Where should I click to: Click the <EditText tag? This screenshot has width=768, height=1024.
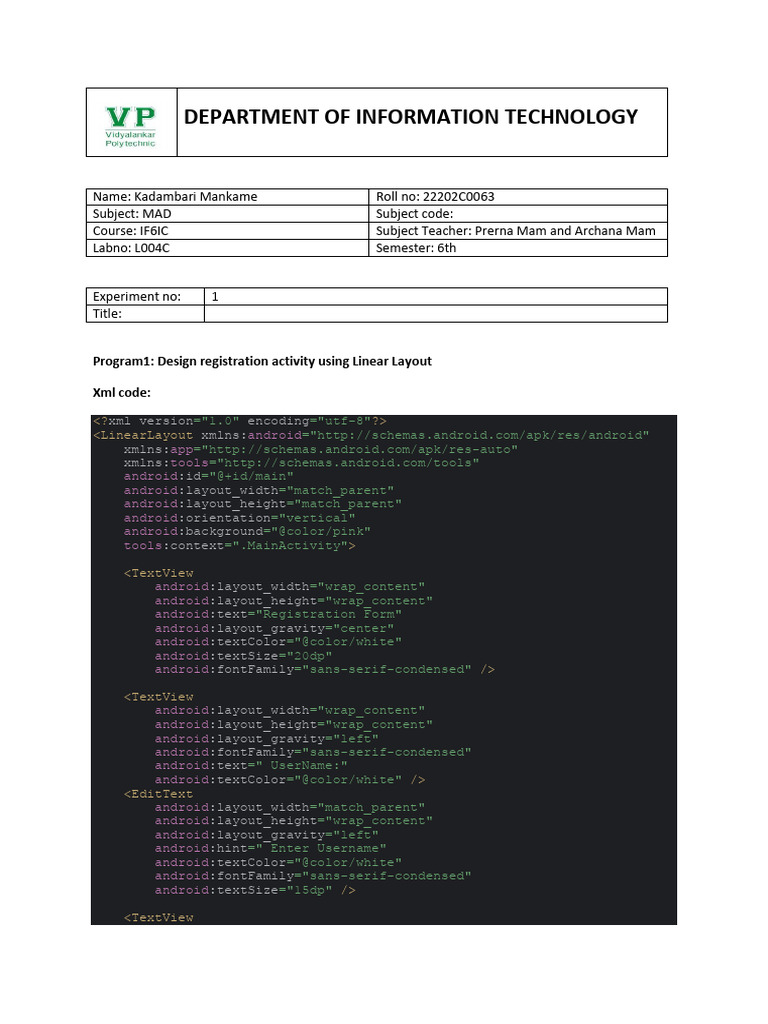click(159, 793)
